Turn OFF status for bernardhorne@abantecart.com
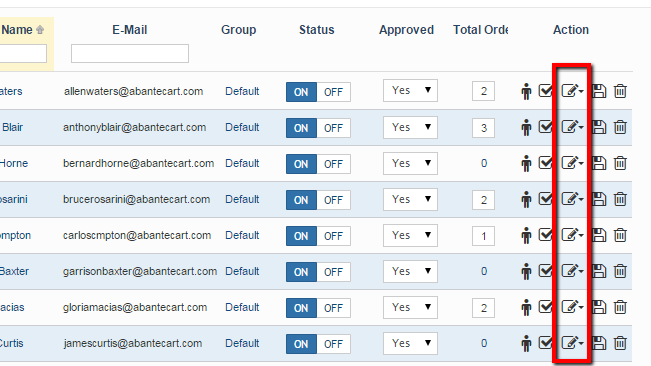651x366 pixels. (333, 164)
